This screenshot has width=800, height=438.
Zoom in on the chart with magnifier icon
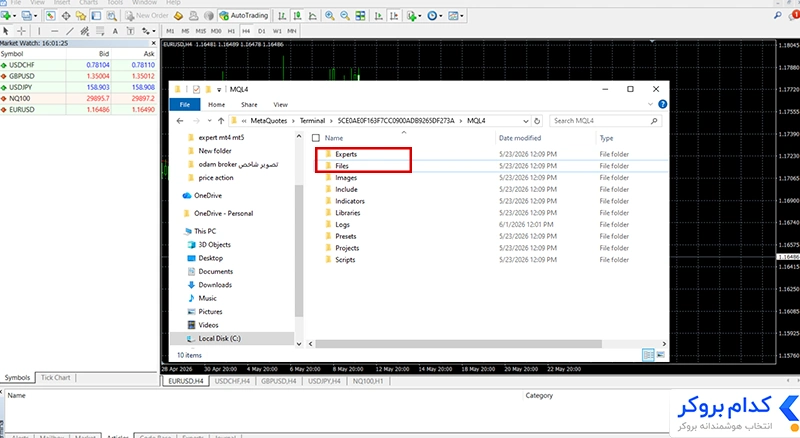click(330, 16)
